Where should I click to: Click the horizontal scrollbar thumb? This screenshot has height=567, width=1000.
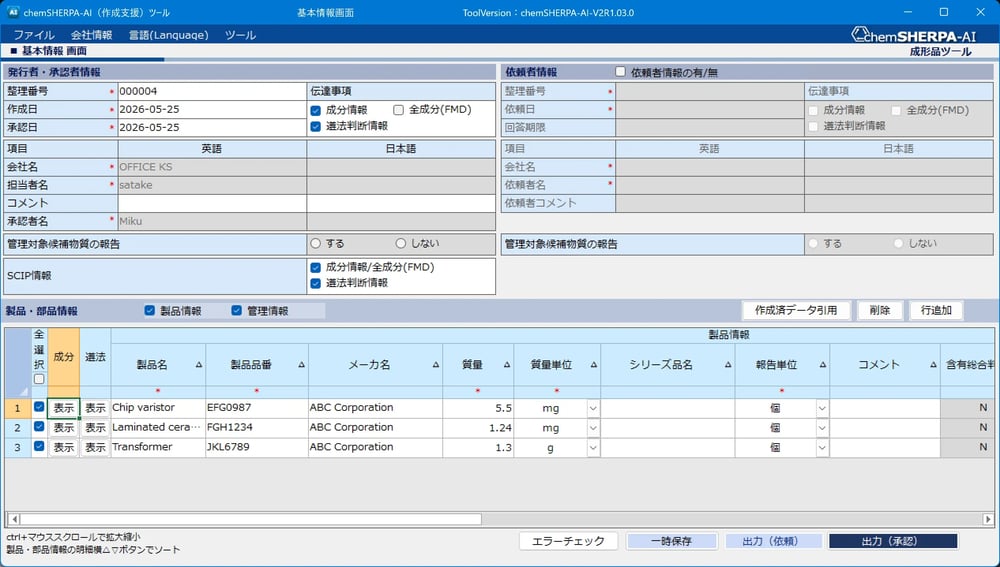(251, 519)
